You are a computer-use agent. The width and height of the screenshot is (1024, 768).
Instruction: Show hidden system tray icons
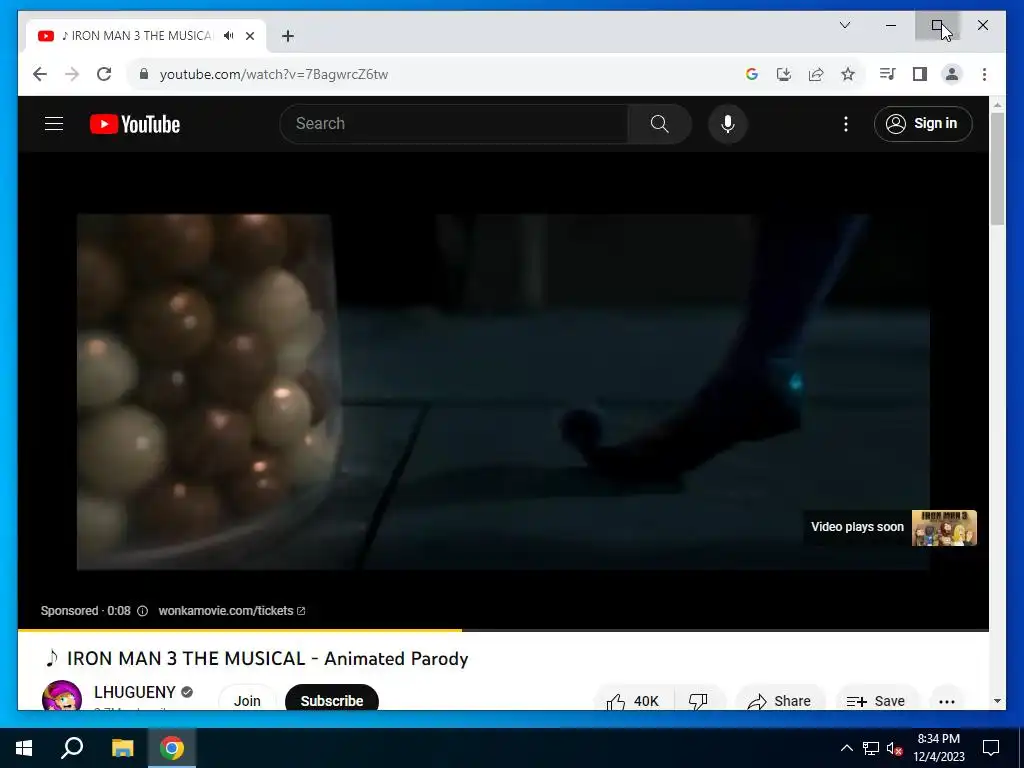pos(846,748)
